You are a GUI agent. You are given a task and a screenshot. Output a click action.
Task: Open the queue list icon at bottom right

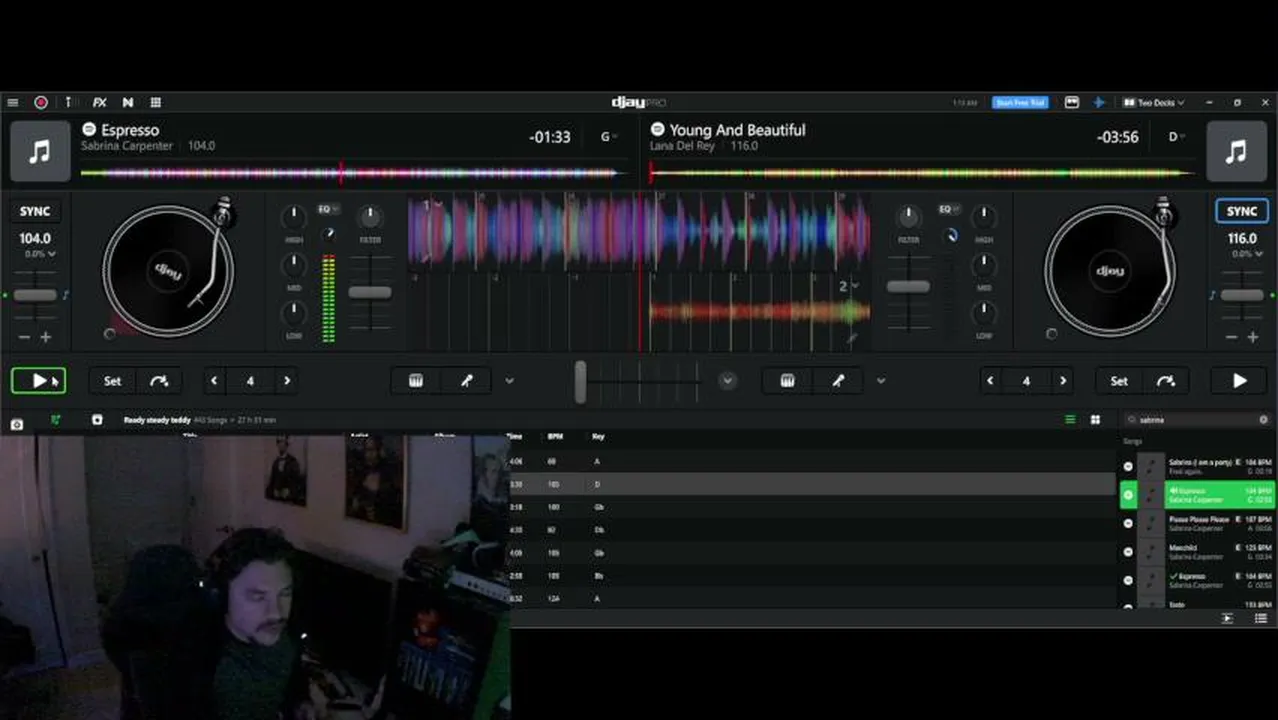1261,618
